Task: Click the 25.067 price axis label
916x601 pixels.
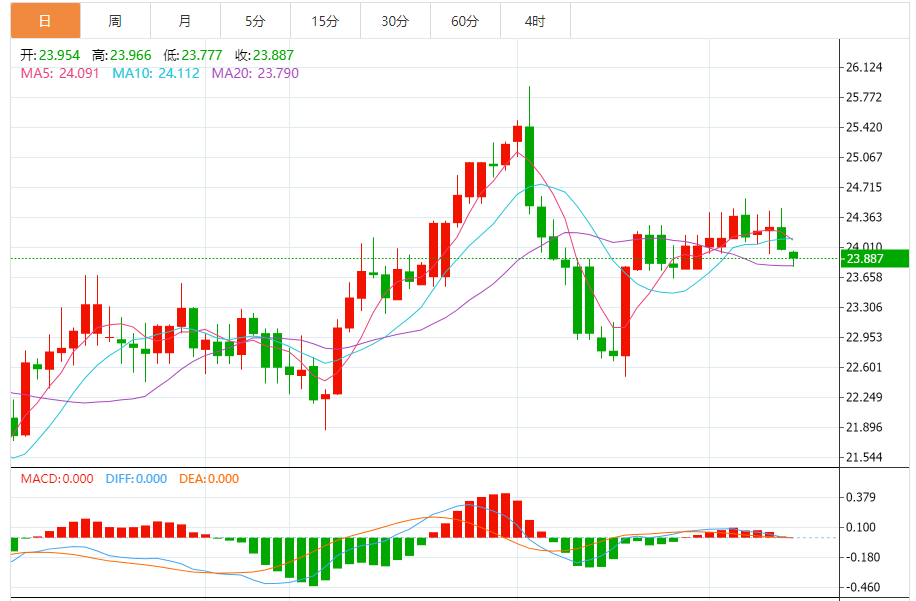Action: pyautogui.click(x=864, y=157)
